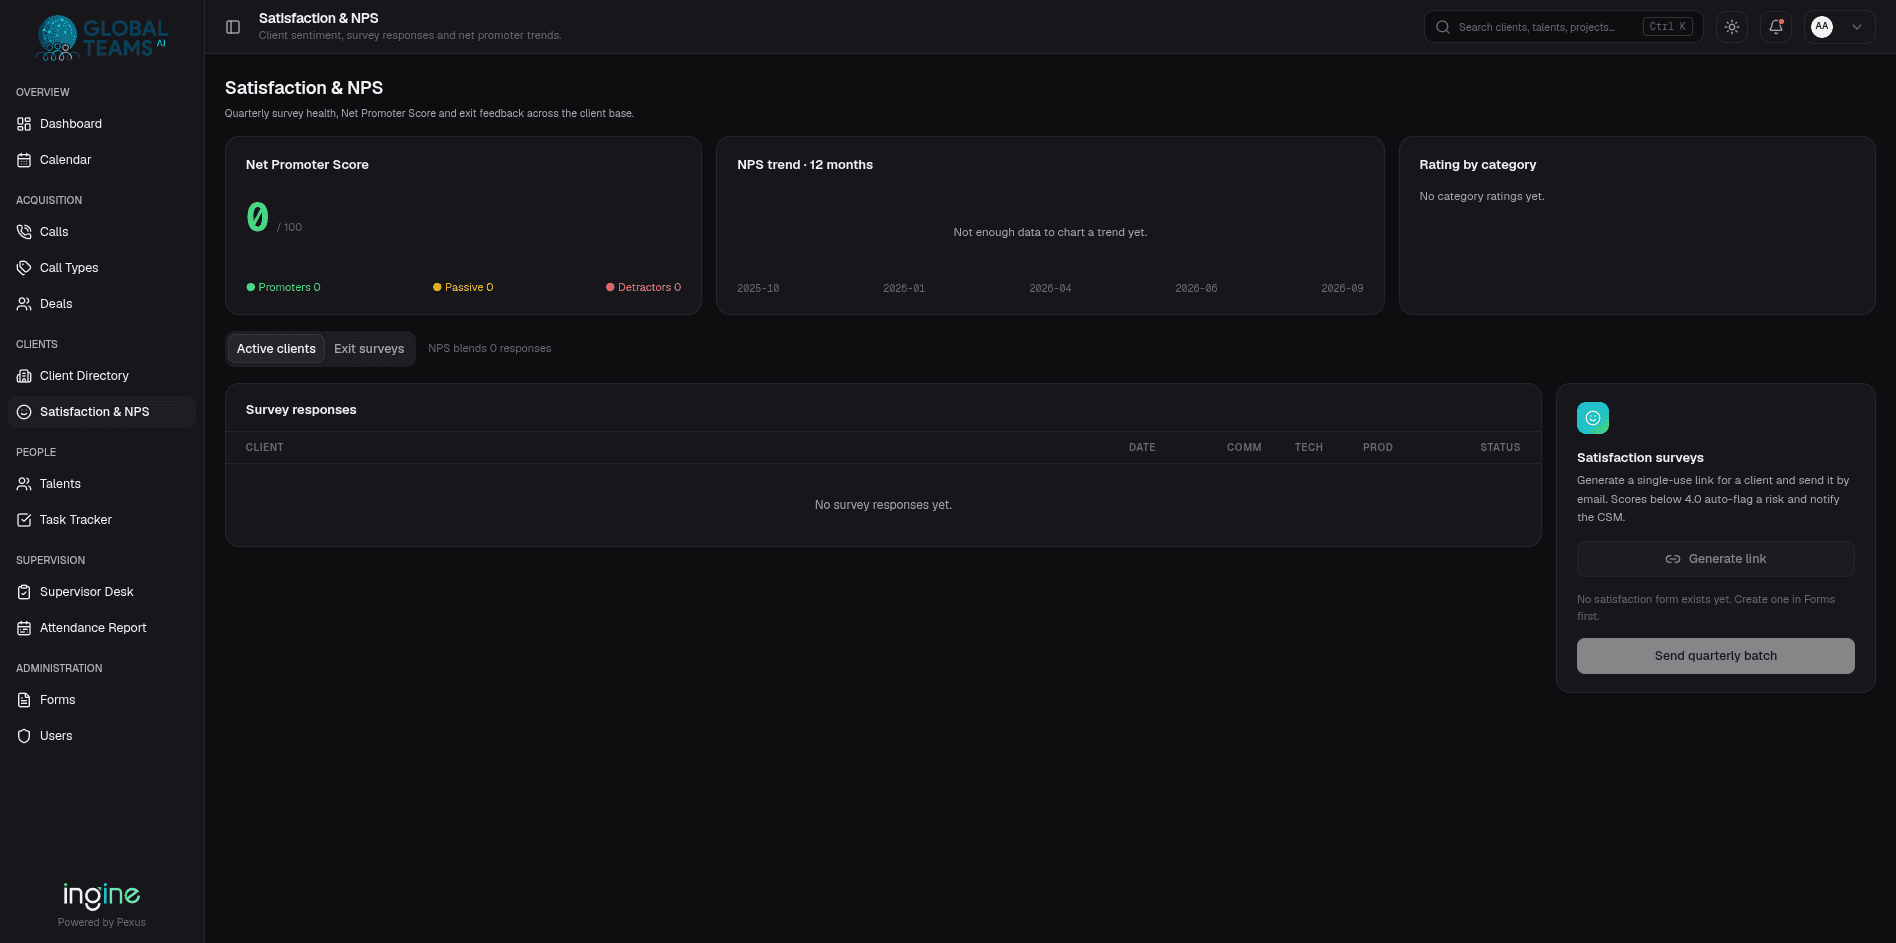
Task: Open Users page from sidebar
Action: 101,736
